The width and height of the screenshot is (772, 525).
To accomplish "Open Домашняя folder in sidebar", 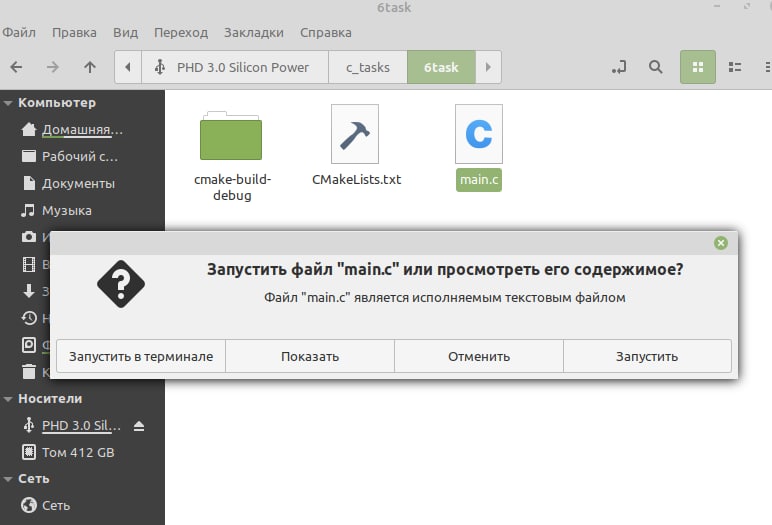I will coord(82,130).
